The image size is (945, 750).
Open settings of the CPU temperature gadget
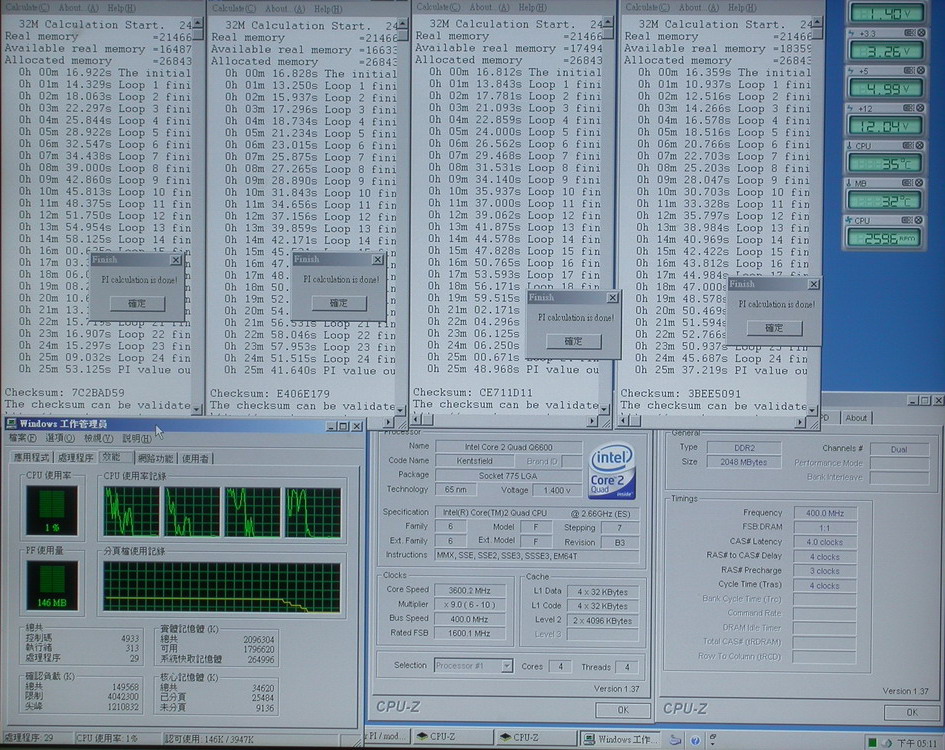click(908, 145)
